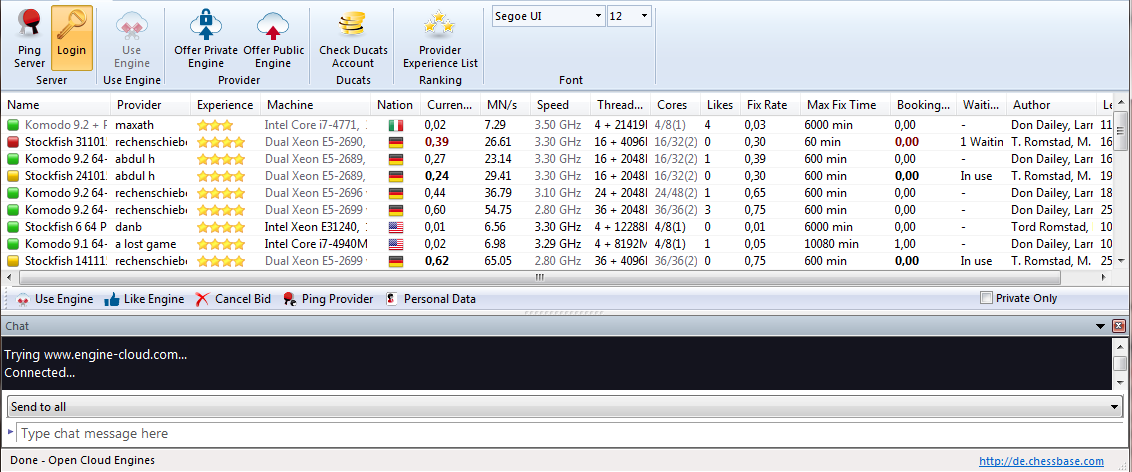This screenshot has height=472, width=1132.
Task: Click Use Engine in lower toolbar
Action: click(x=22, y=299)
